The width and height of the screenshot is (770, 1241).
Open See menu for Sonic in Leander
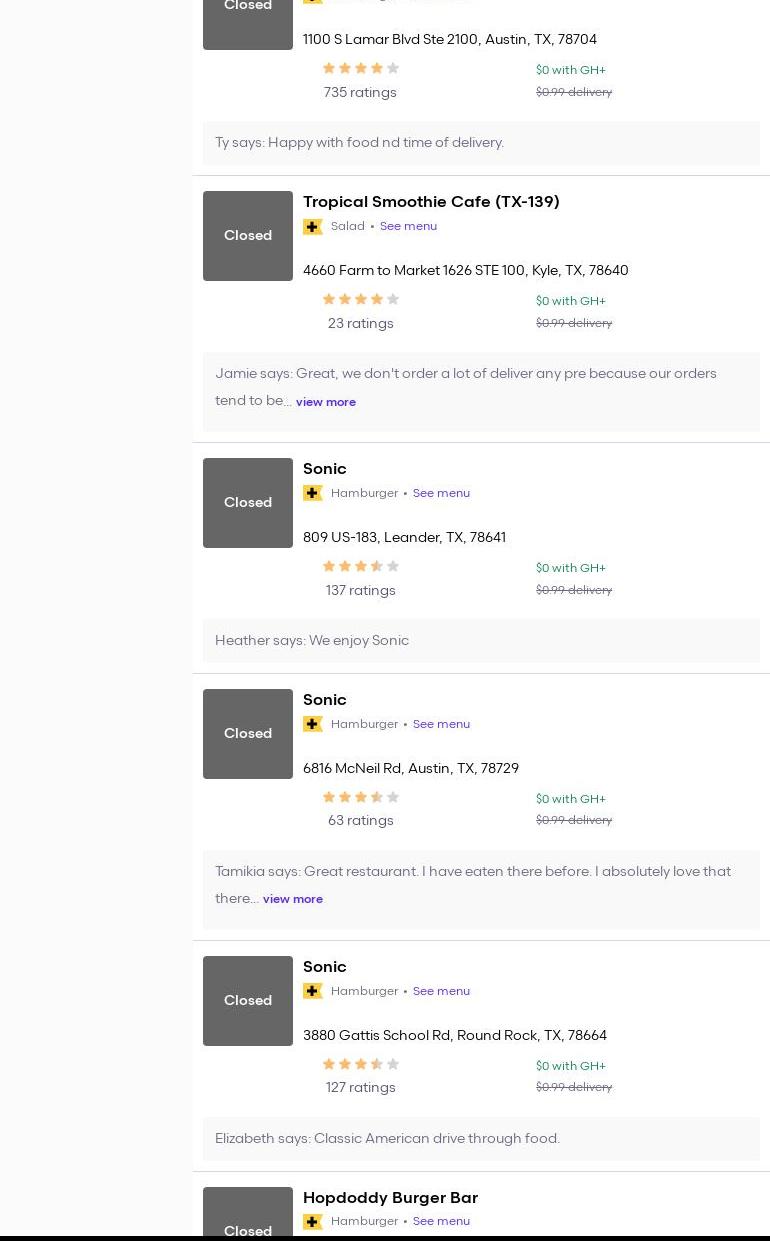(x=441, y=493)
